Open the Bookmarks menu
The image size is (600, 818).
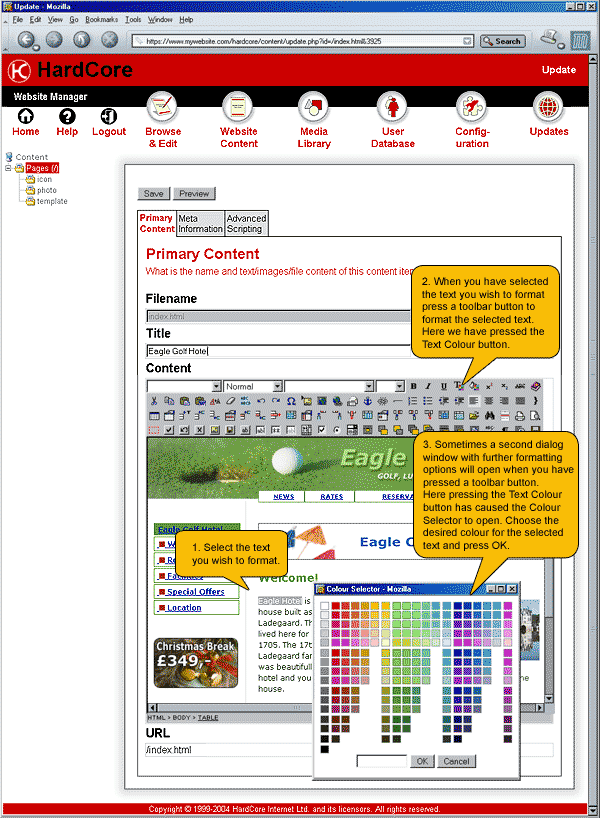(x=102, y=19)
